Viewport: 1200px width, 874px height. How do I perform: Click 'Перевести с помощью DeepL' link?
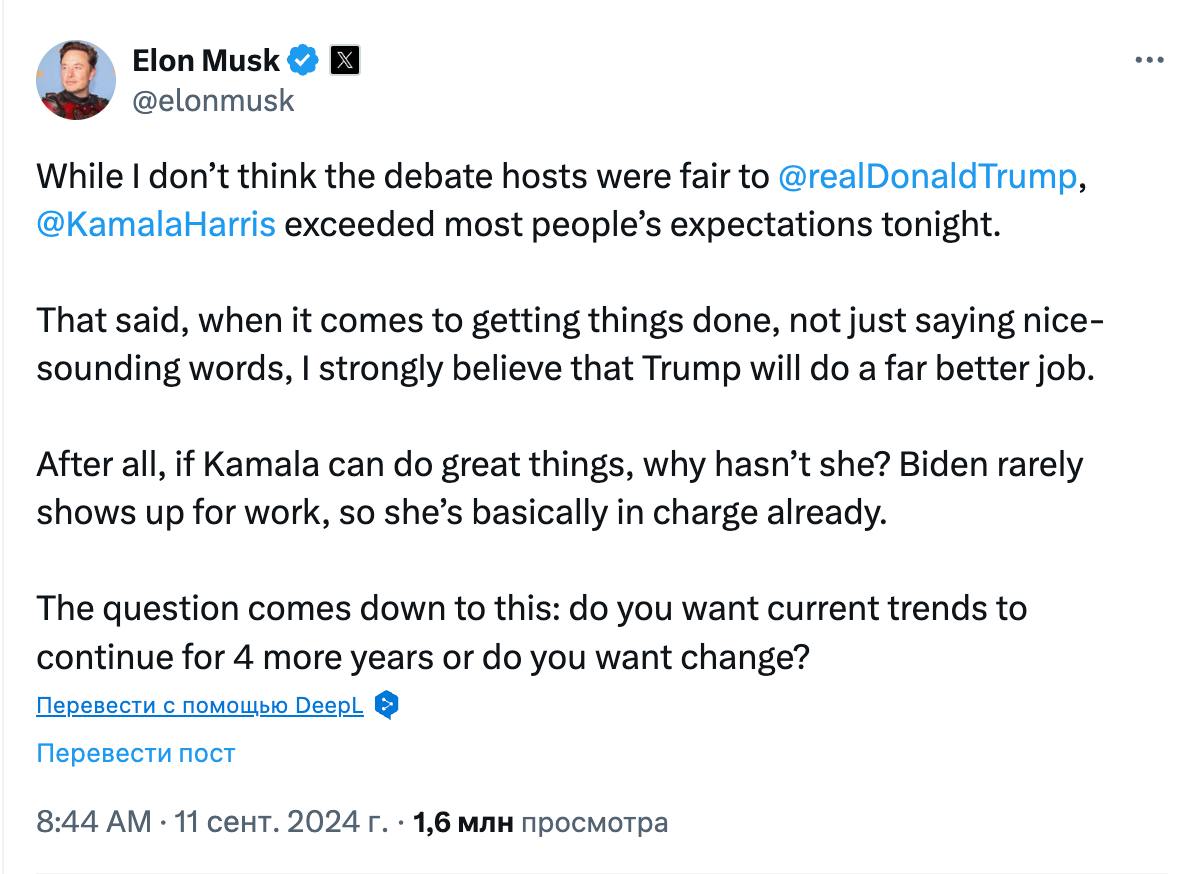point(199,706)
